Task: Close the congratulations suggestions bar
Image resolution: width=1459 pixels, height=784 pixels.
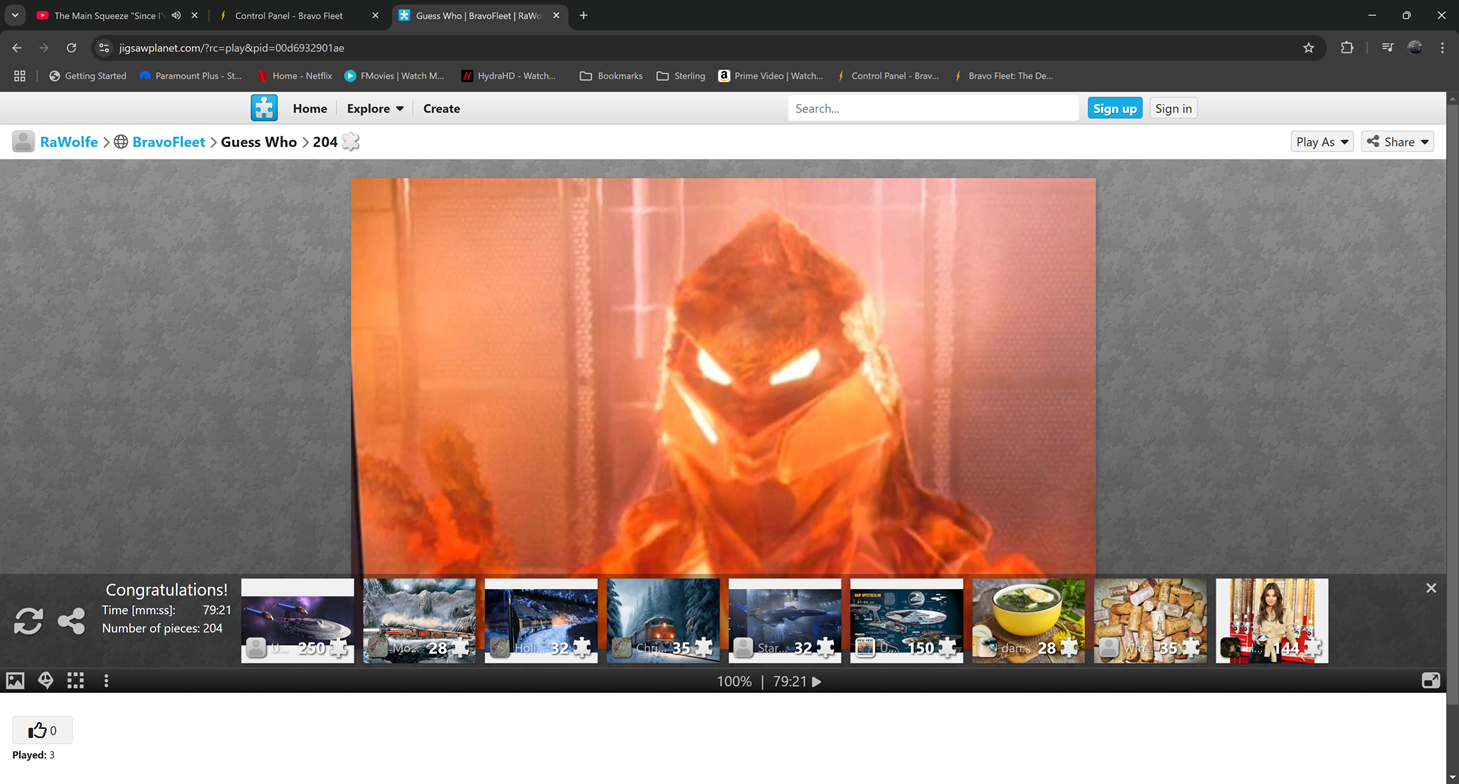Action: [1431, 588]
